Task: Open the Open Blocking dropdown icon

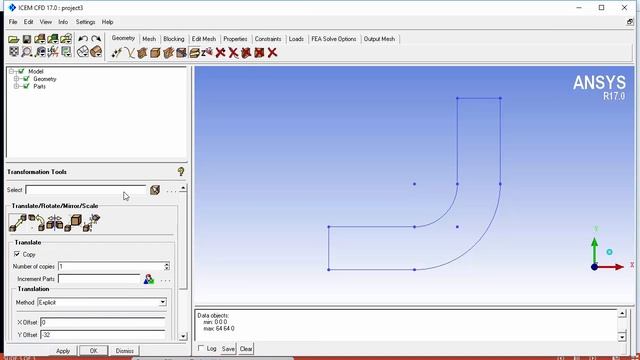Action: tap(66, 39)
